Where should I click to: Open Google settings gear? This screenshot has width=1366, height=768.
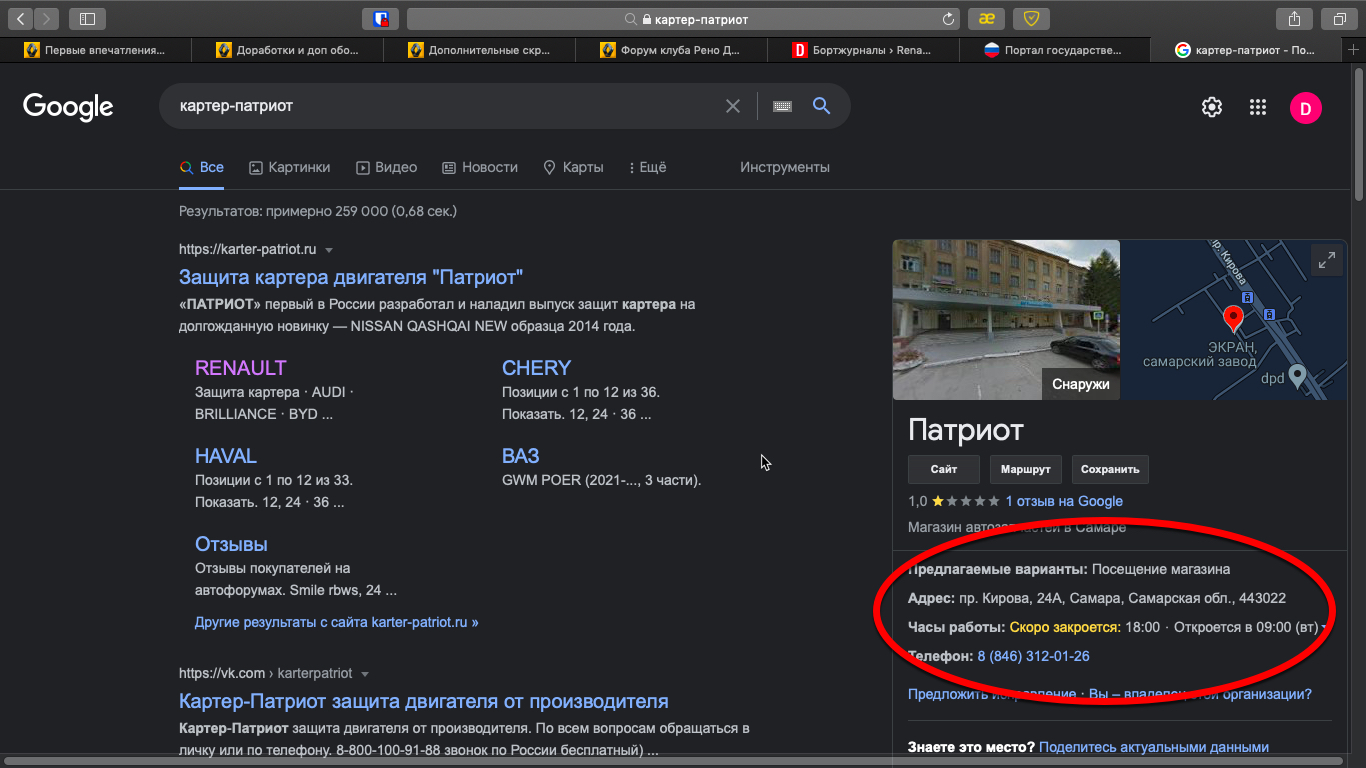pos(1212,107)
